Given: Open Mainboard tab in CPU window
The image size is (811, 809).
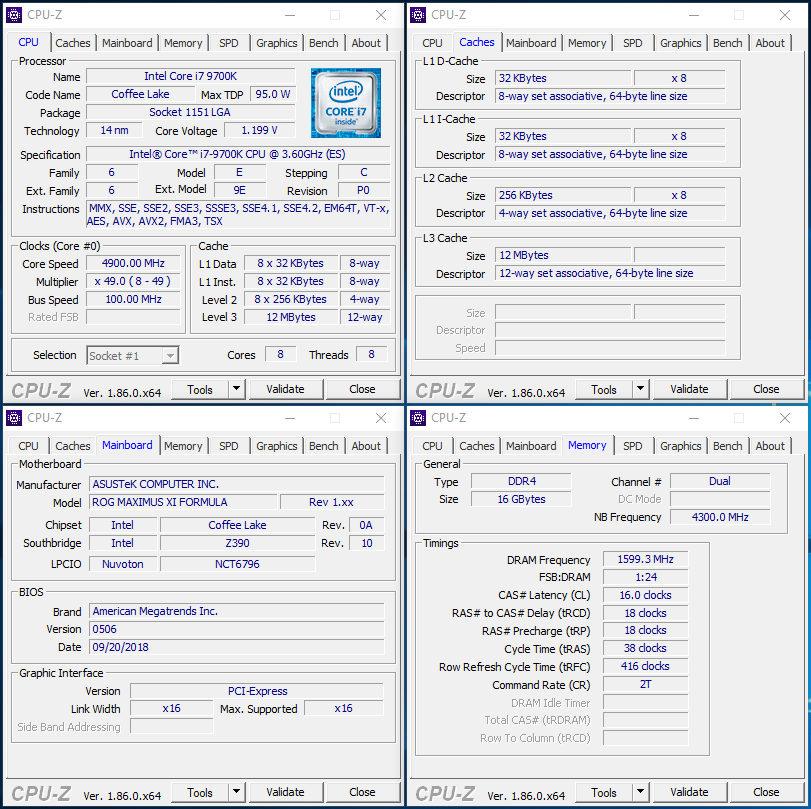Looking at the screenshot, I should (127, 43).
